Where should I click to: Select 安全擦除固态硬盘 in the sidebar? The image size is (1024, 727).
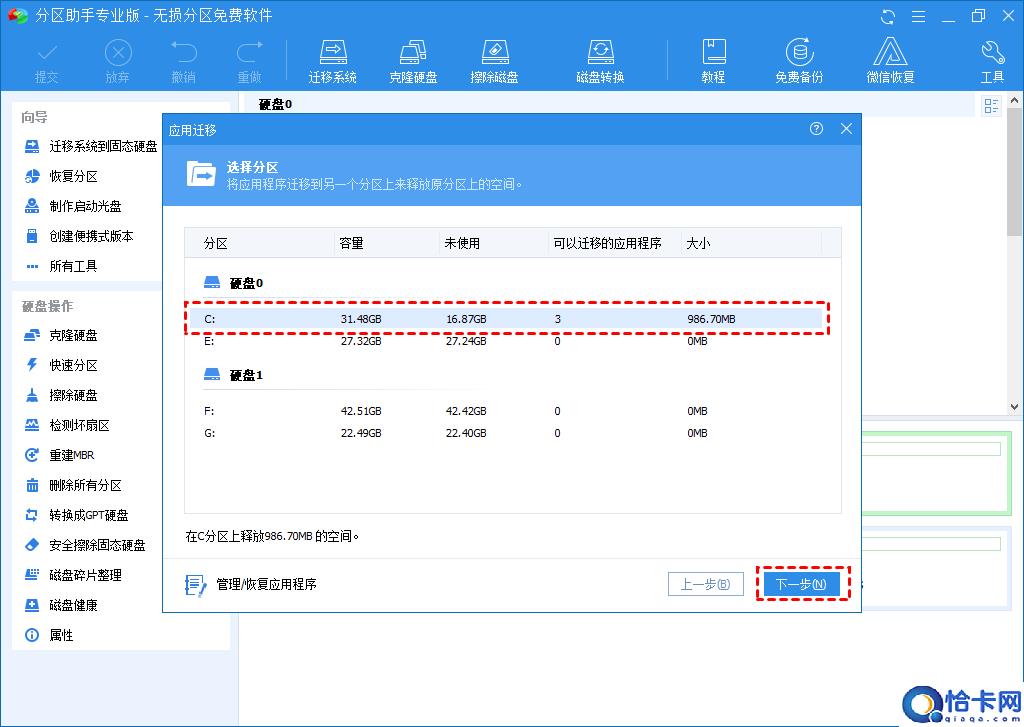coord(84,545)
